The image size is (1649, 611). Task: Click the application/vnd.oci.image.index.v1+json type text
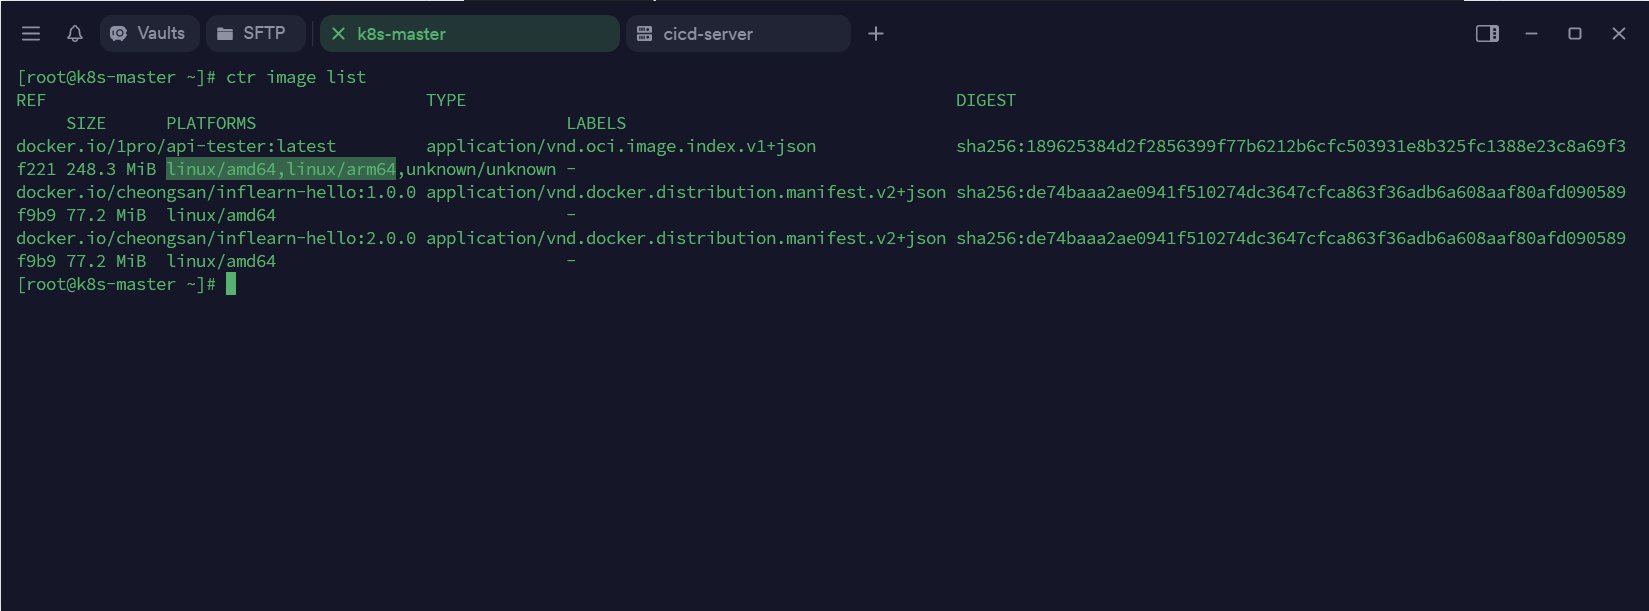[x=621, y=147]
